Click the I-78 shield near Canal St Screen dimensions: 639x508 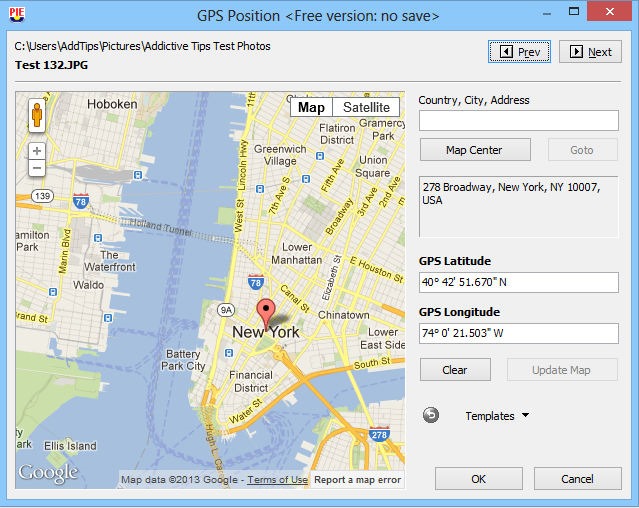click(x=256, y=282)
